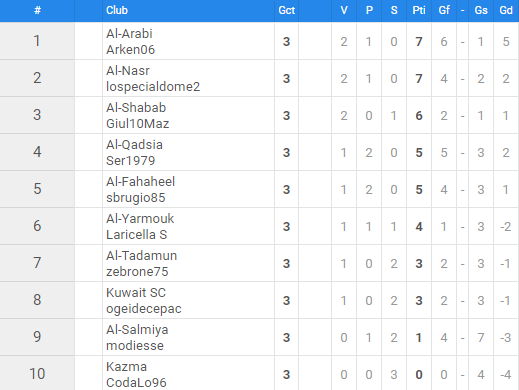Click the Gct column header
The width and height of the screenshot is (519, 390).
(286, 10)
